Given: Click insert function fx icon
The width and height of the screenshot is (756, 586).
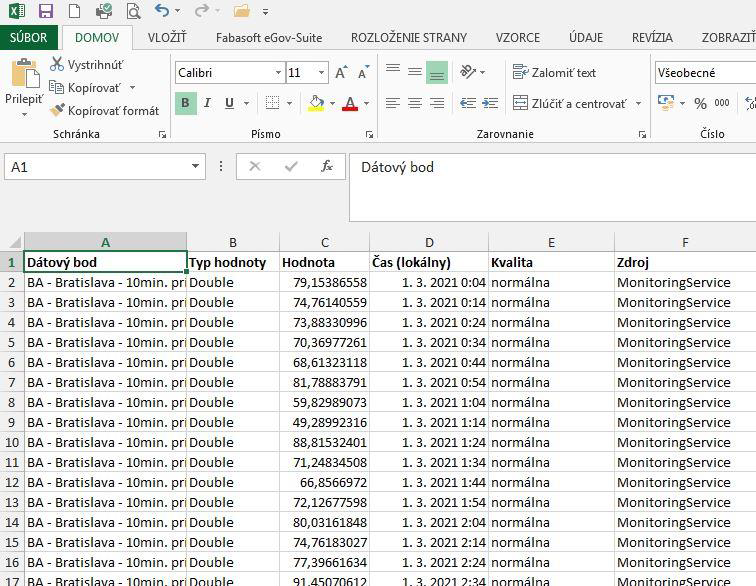Looking at the screenshot, I should (327, 166).
